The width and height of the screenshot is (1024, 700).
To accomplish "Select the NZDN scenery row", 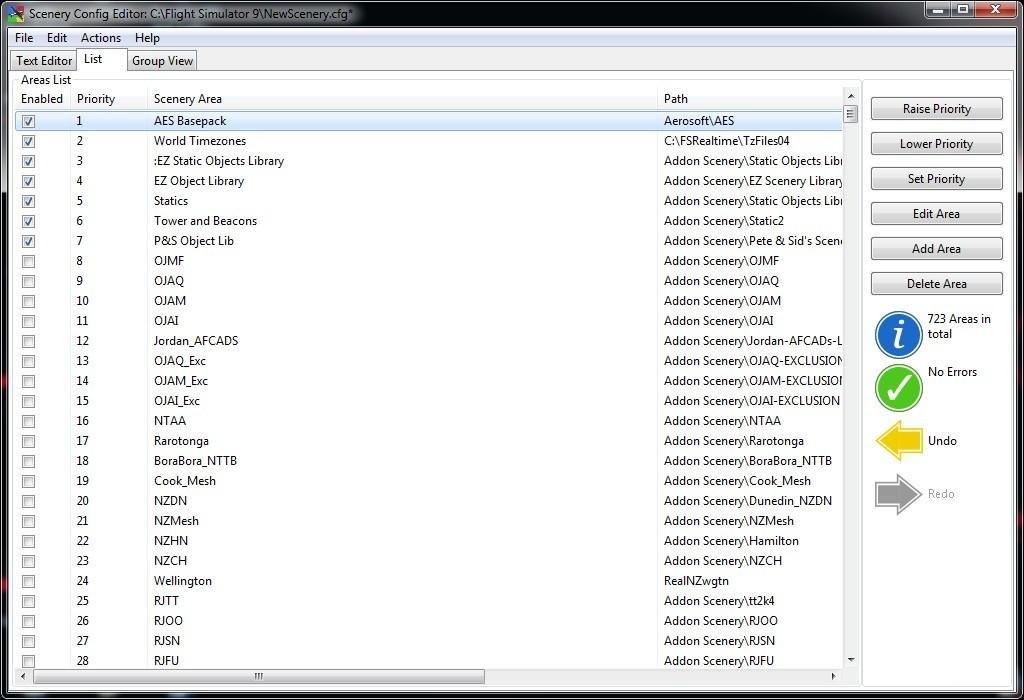I will point(428,501).
